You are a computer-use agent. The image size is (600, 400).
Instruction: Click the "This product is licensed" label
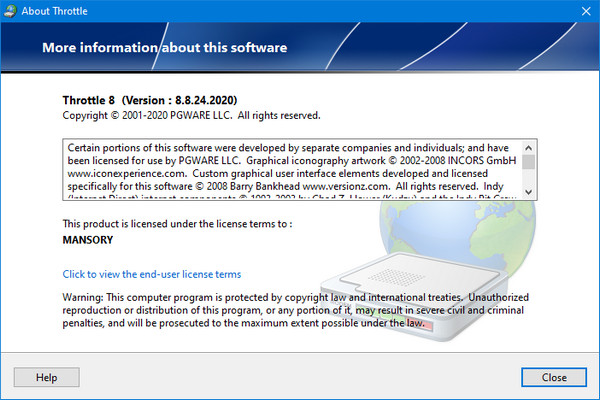tap(176, 224)
